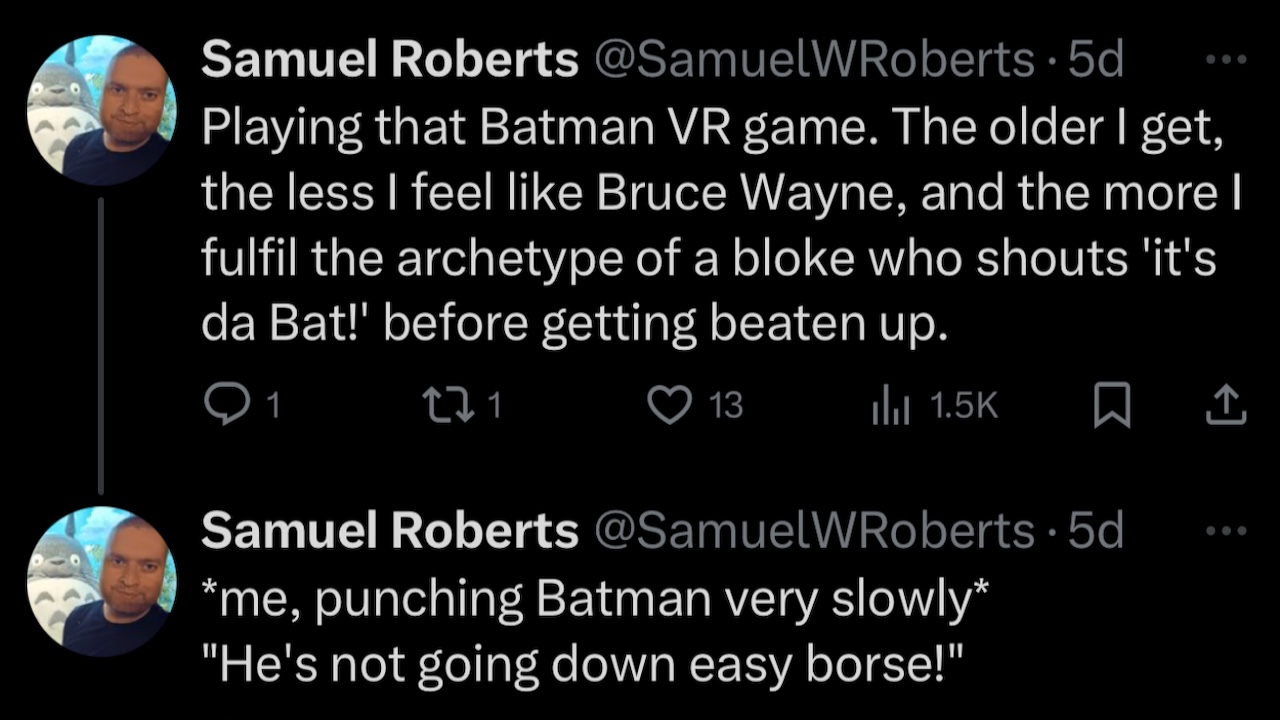Screen dimensions: 1280x720
Task: Bookmark the first tweet
Action: 1111,405
